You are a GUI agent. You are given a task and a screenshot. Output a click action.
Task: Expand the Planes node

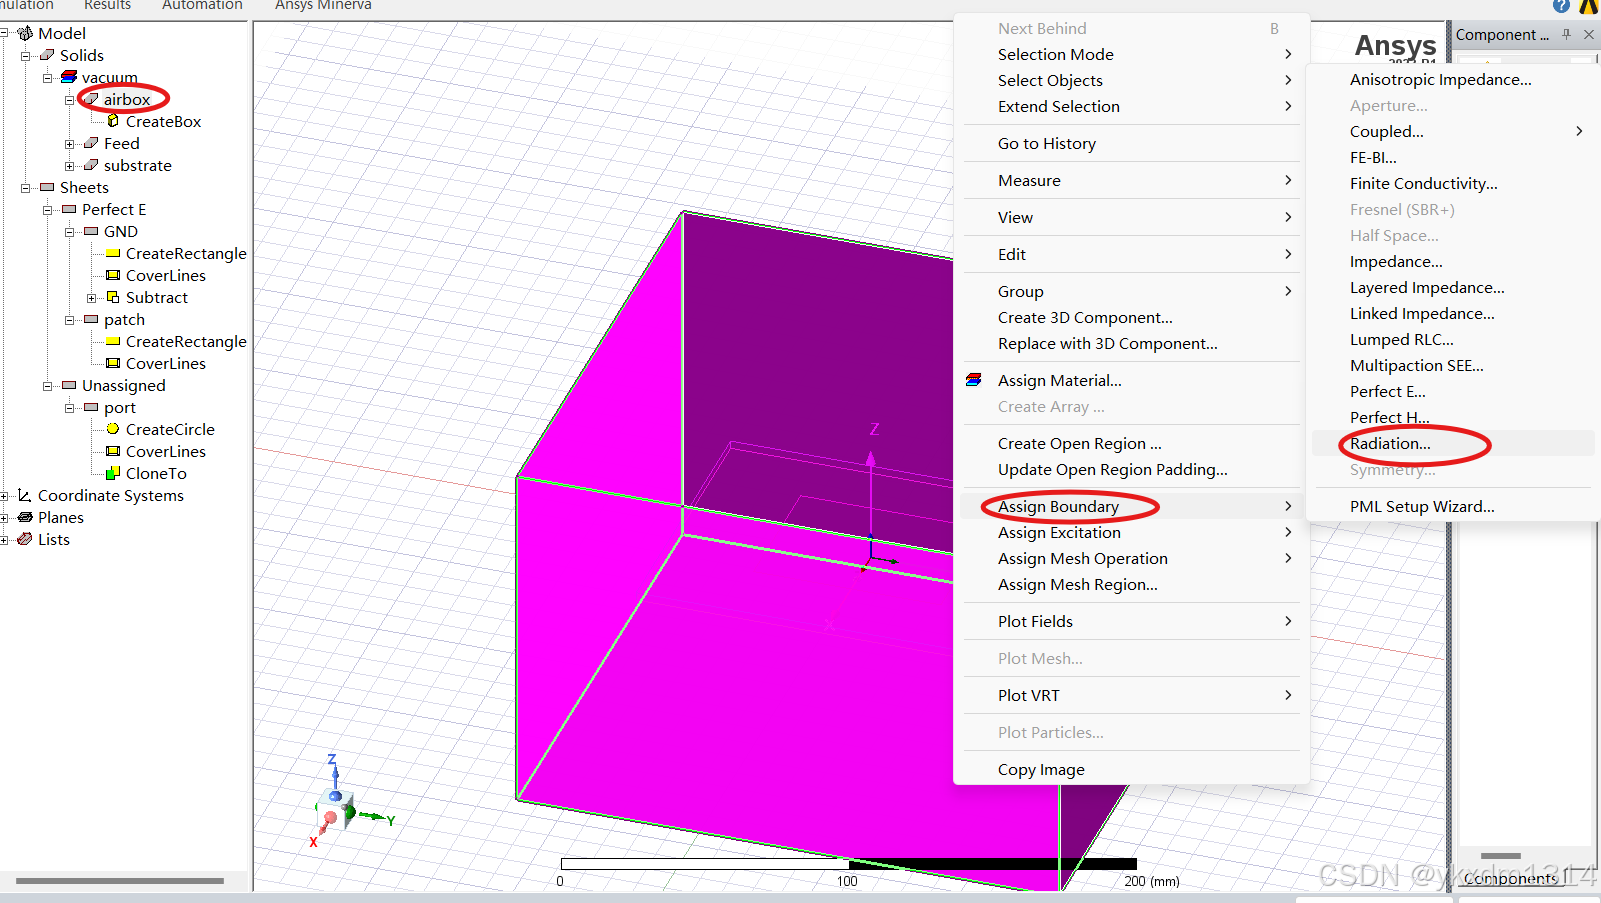(x=4, y=517)
